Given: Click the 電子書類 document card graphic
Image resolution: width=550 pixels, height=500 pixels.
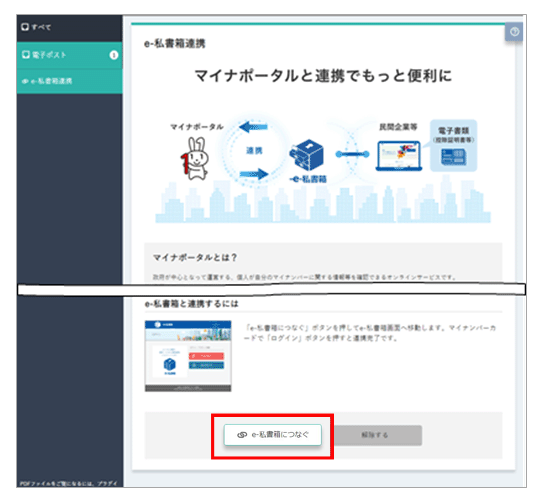Looking at the screenshot, I should (454, 146).
